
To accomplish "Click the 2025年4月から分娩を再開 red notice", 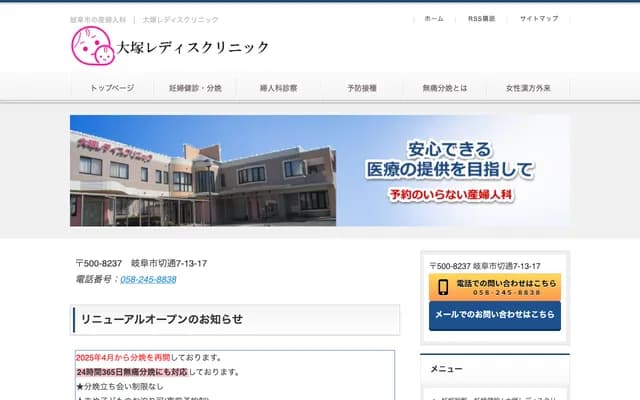I will 123,358.
